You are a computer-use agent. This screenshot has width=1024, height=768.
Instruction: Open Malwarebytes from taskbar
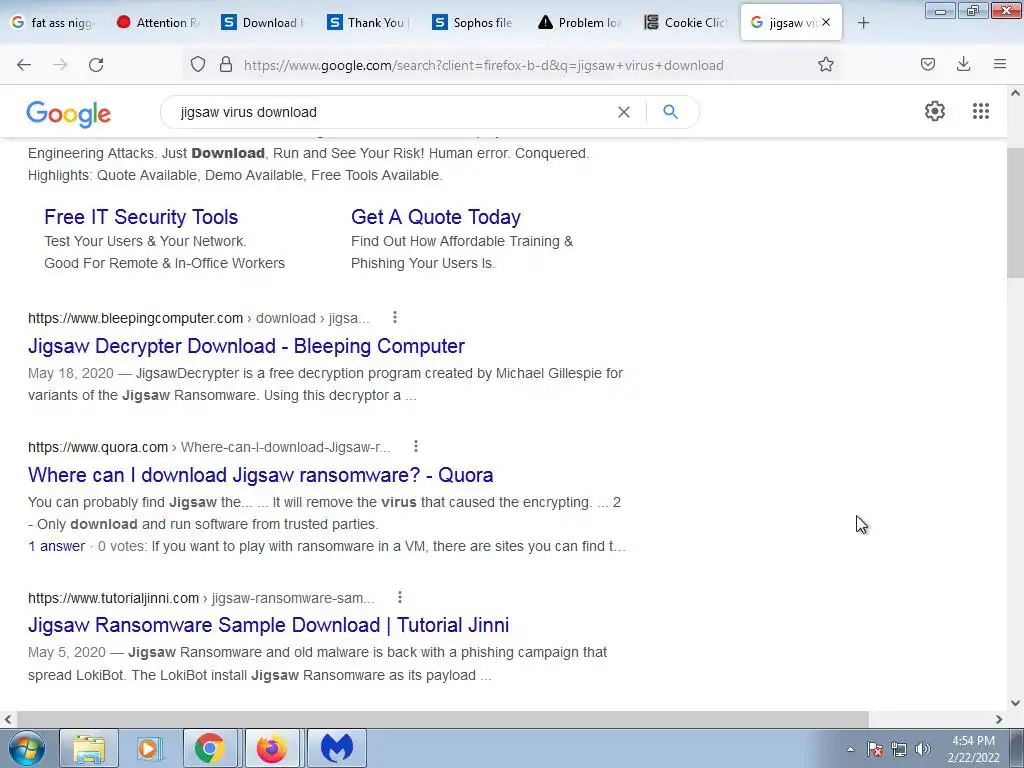click(336, 748)
